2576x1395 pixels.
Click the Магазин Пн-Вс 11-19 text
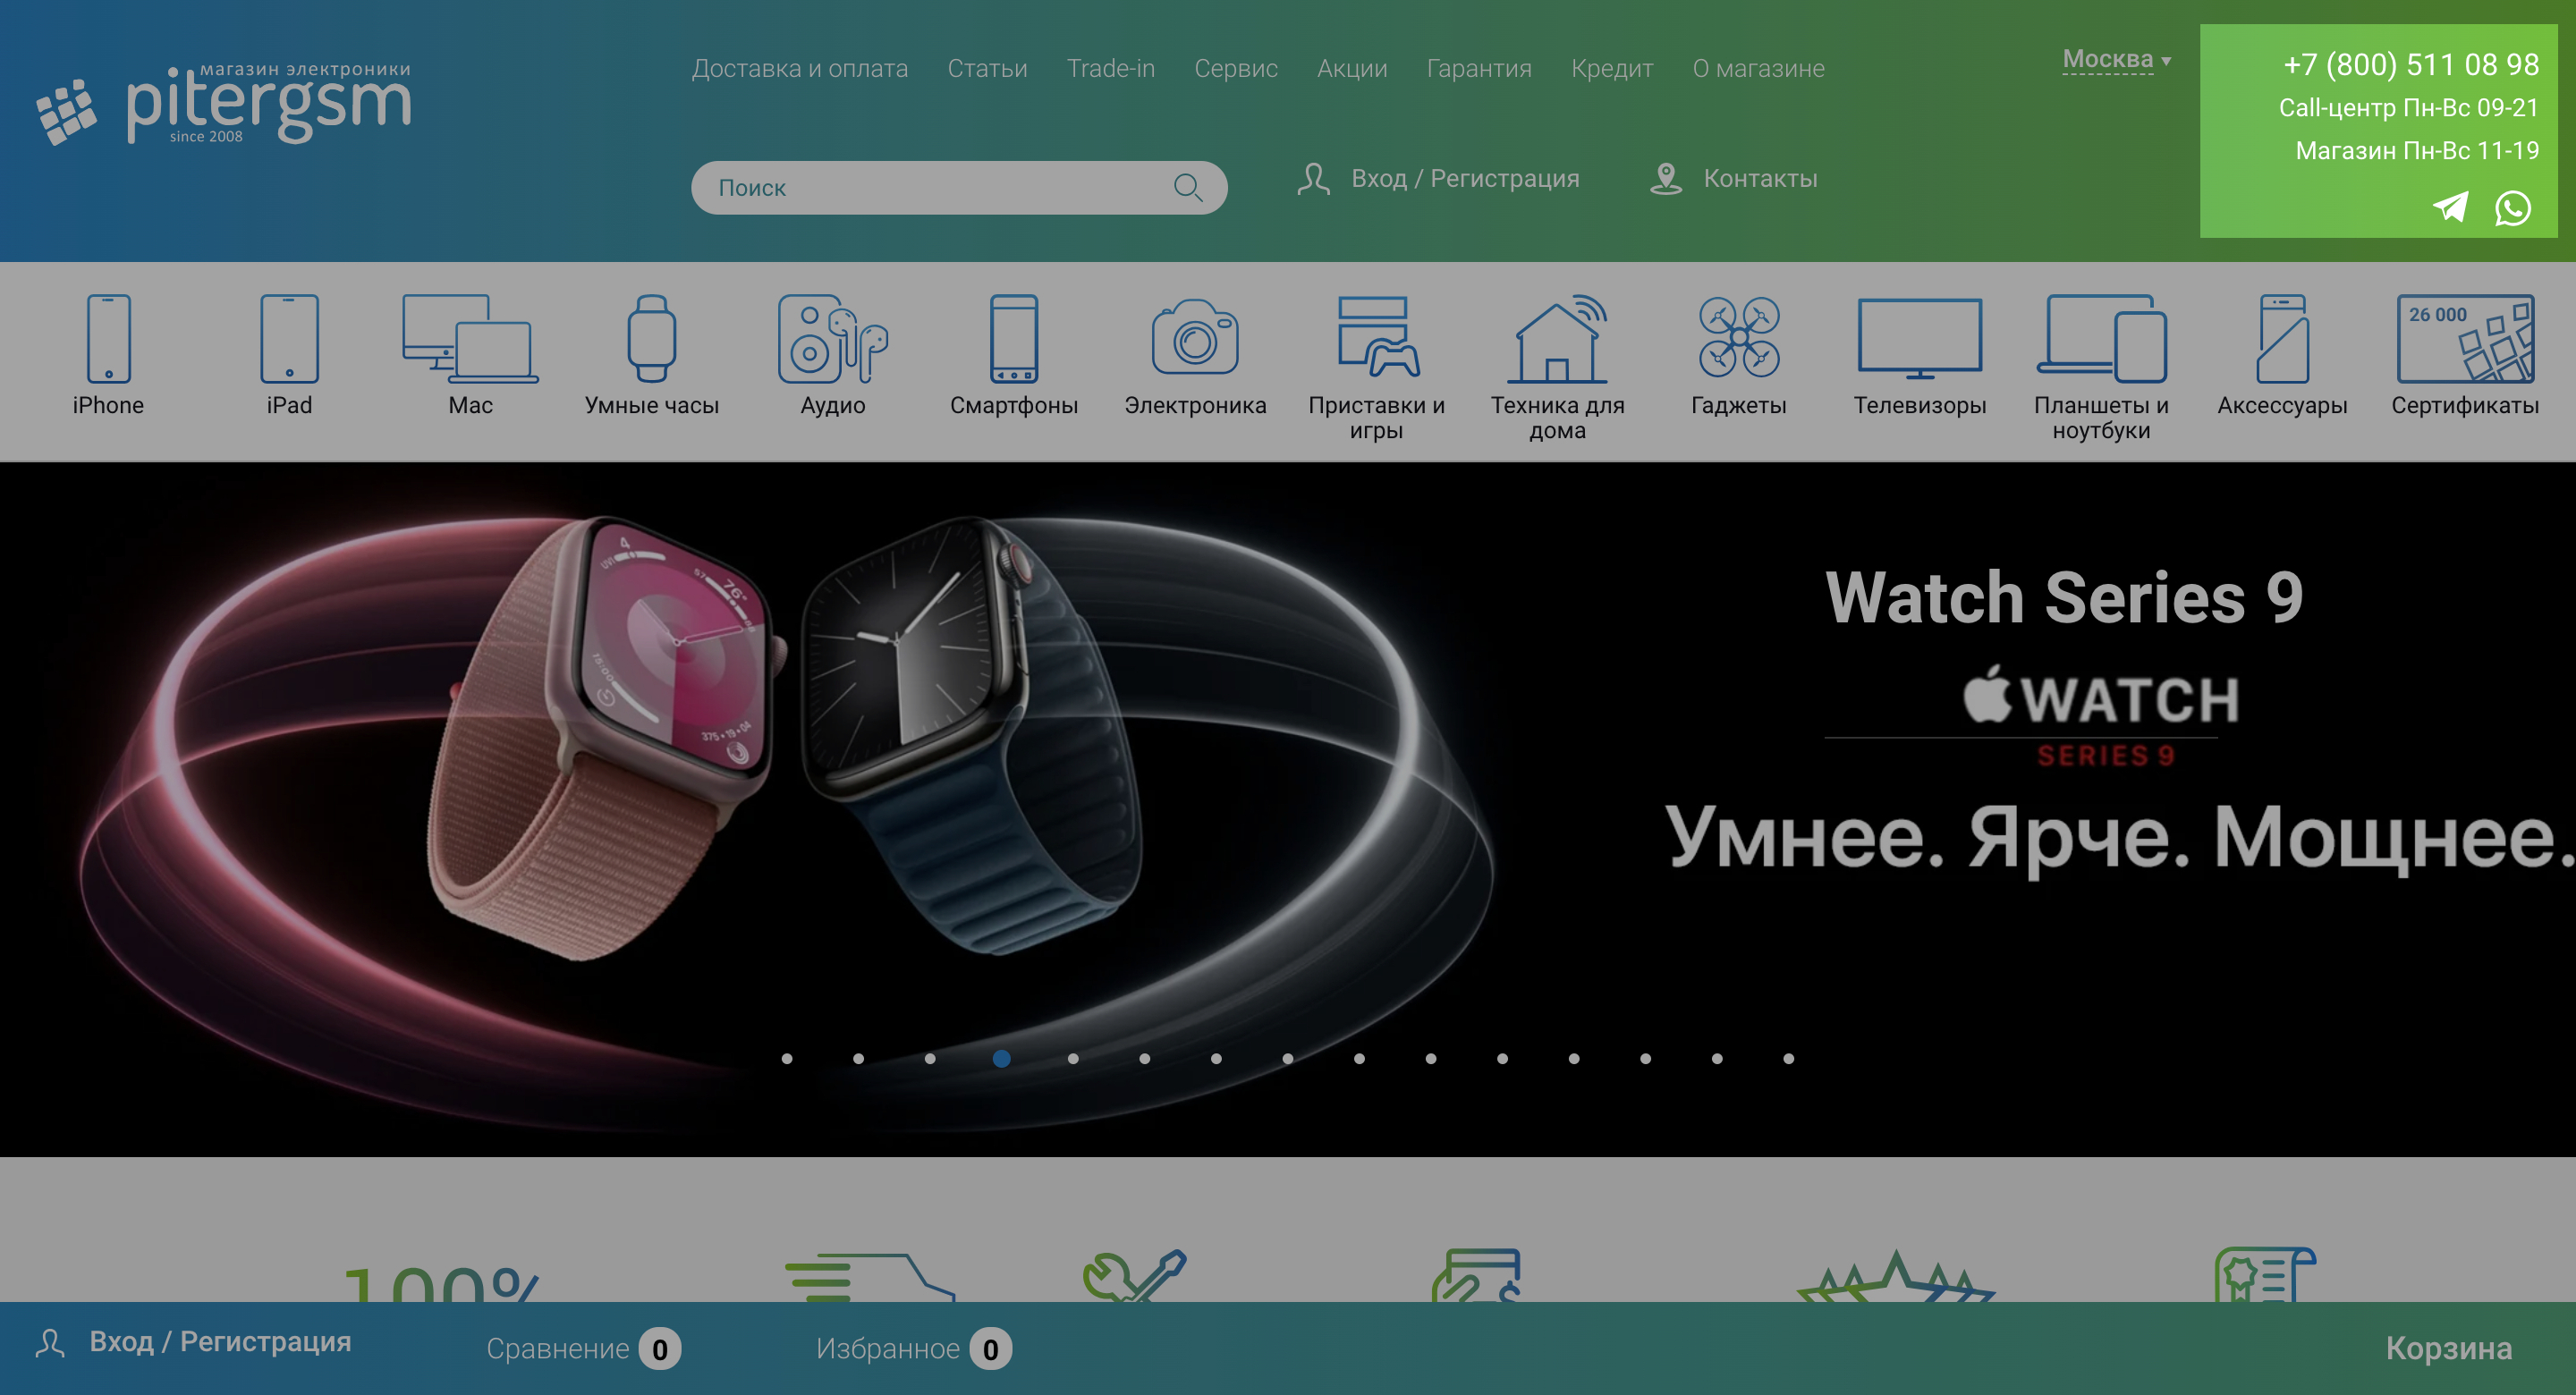[2416, 150]
